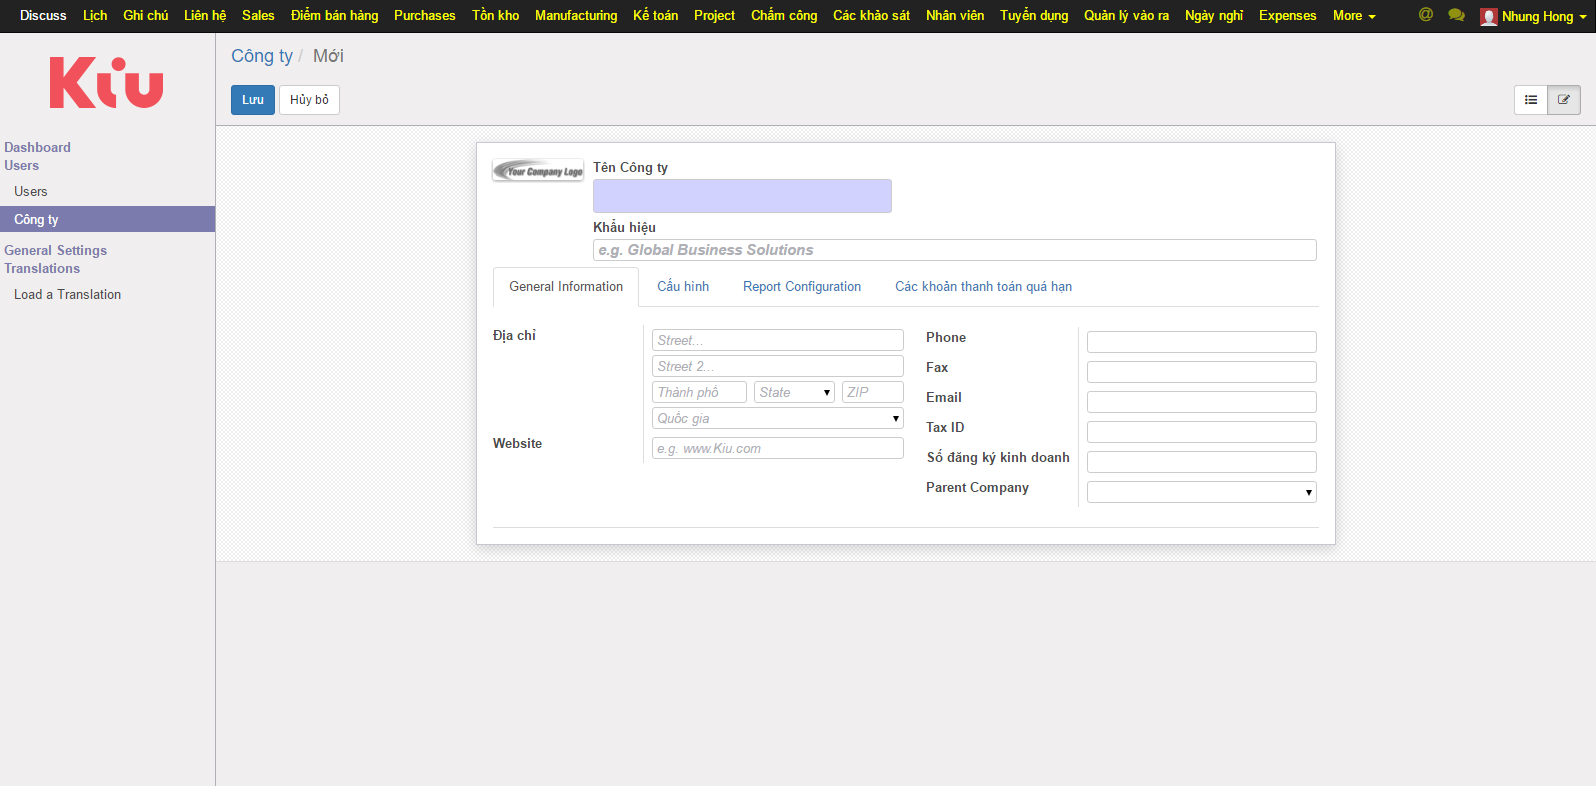Open Purchases menu
1596x786 pixels.
tap(425, 16)
